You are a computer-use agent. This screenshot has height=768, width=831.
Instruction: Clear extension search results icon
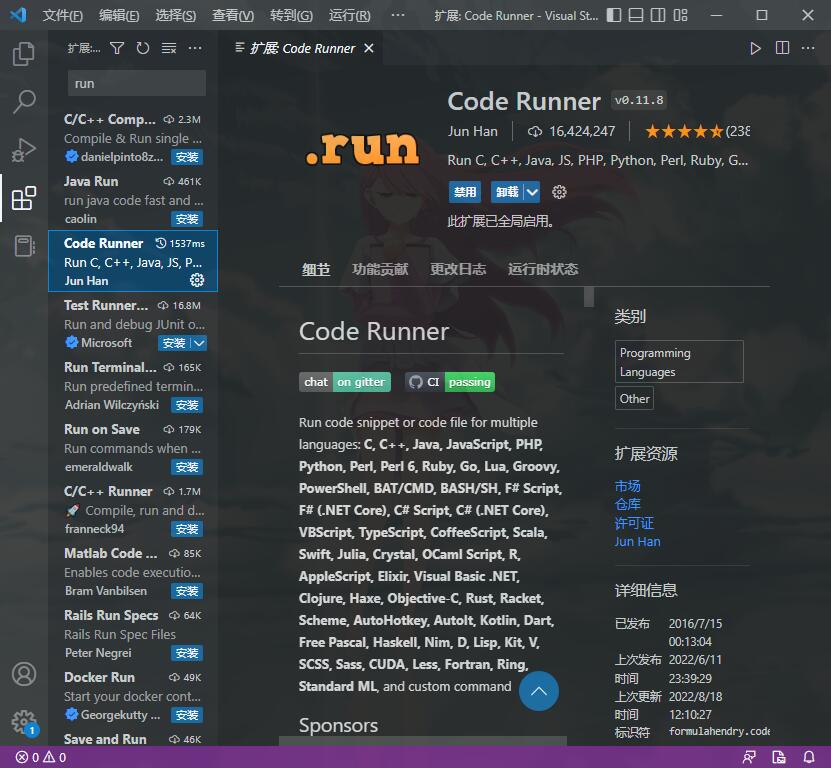[x=169, y=48]
